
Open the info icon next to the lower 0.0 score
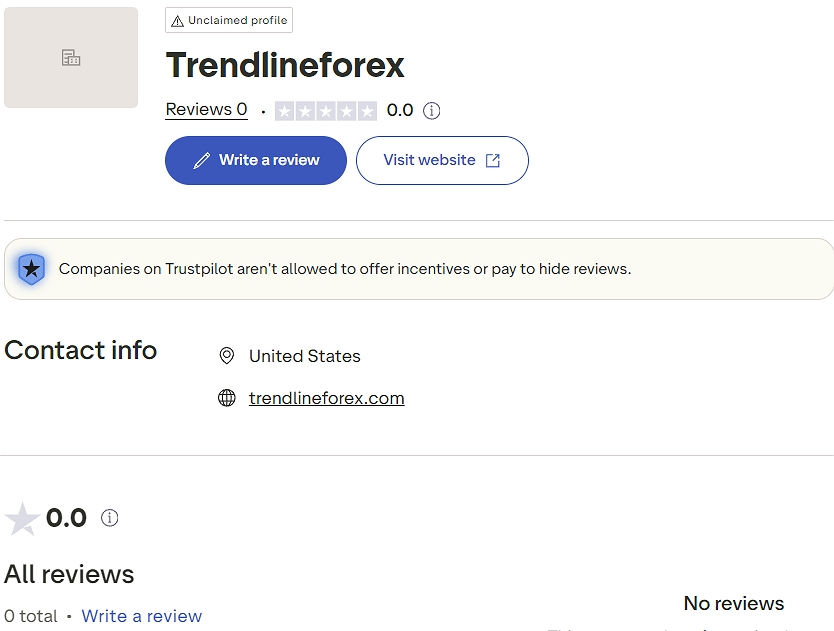coord(110,518)
